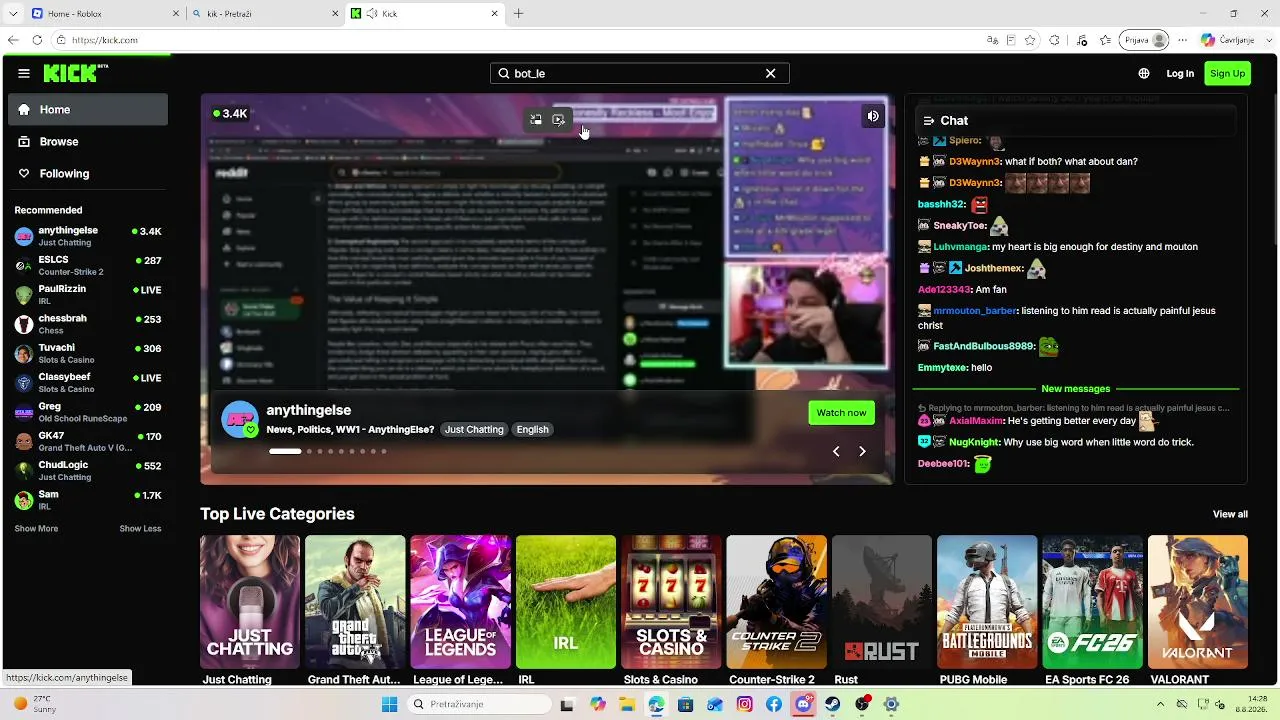Click the address bar URL
Viewport: 1280px width, 720px height.
pyautogui.click(x=105, y=40)
